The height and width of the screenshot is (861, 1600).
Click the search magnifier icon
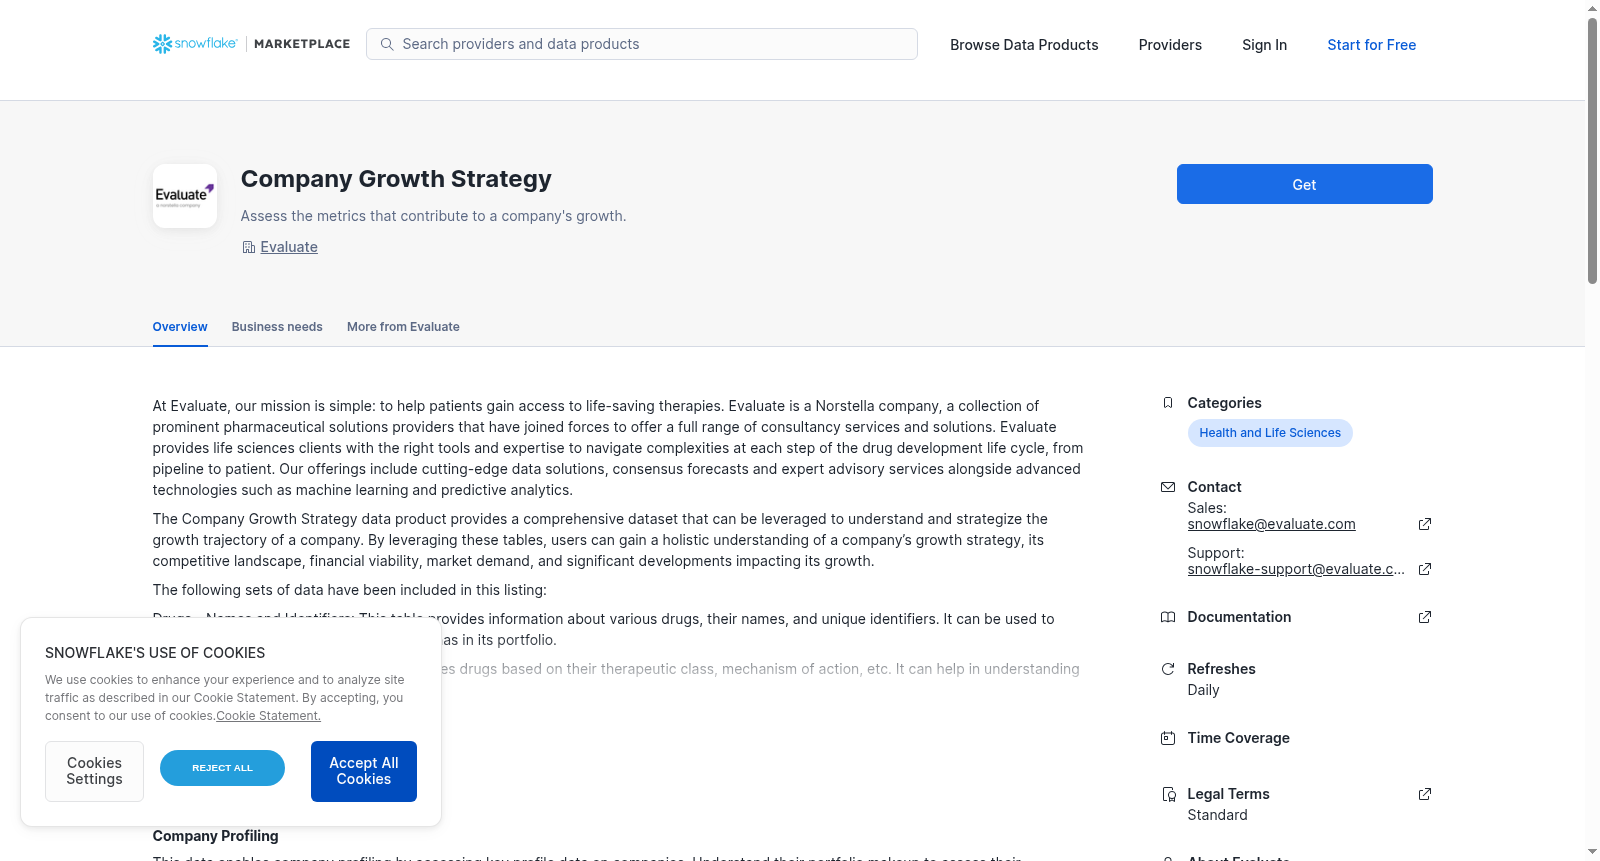(387, 44)
